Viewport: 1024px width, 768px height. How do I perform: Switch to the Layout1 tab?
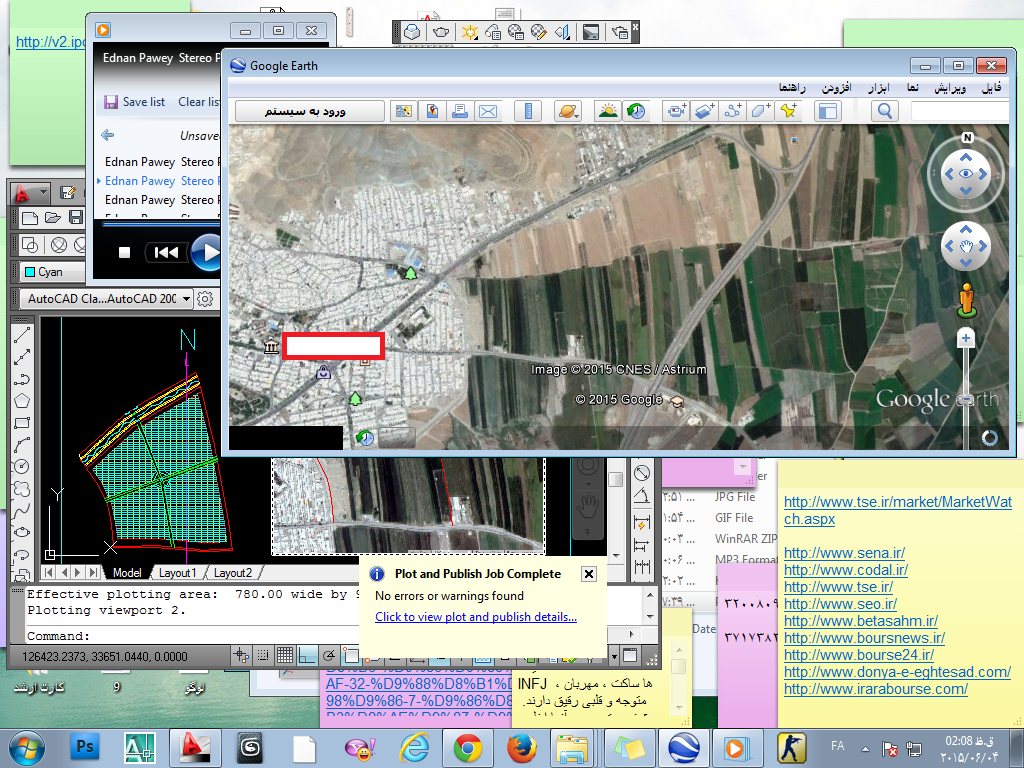pos(177,573)
